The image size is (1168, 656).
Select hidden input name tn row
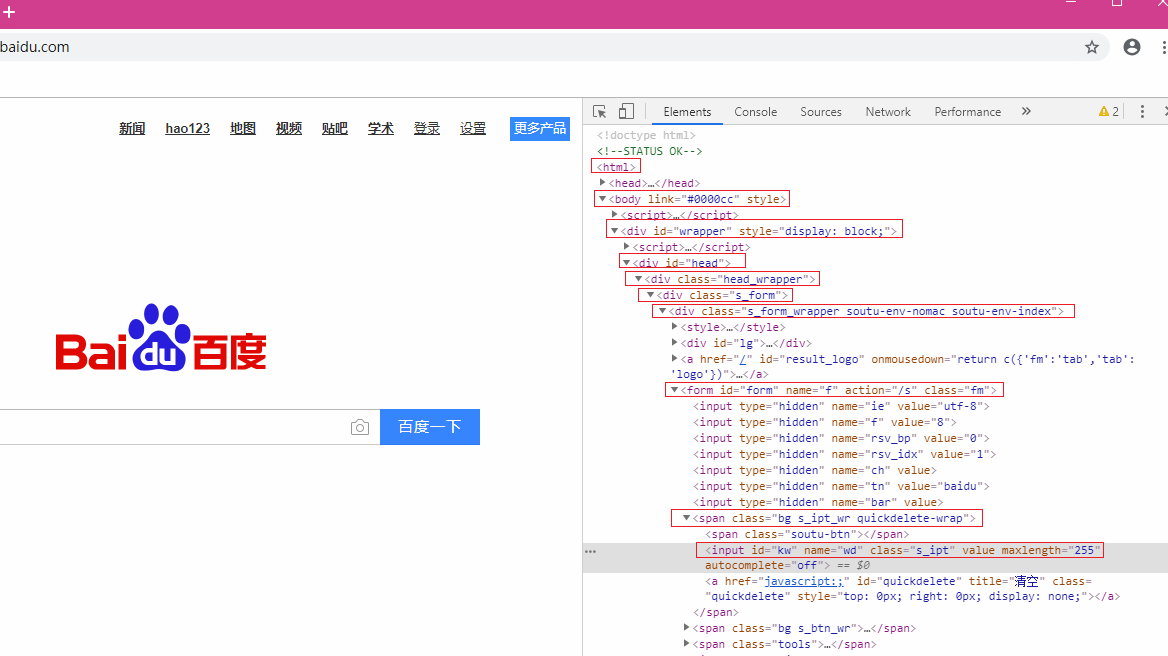[842, 486]
